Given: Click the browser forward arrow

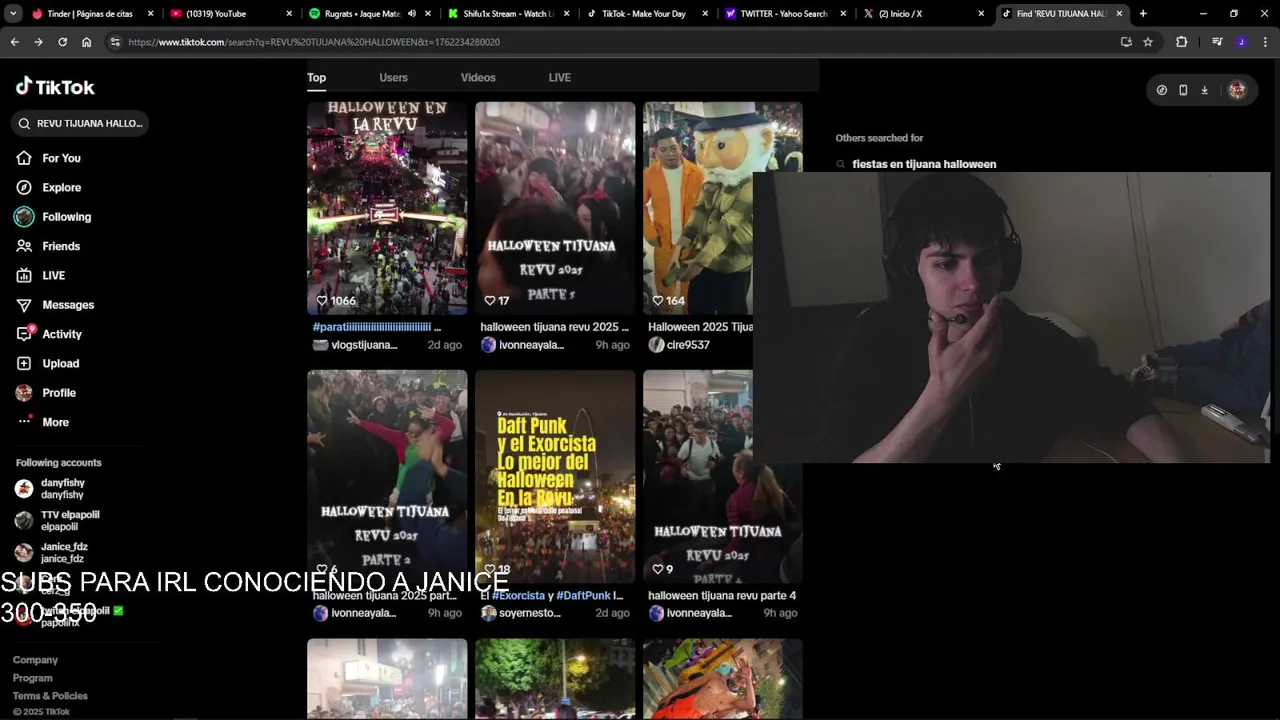Looking at the screenshot, I should pos(38,42).
